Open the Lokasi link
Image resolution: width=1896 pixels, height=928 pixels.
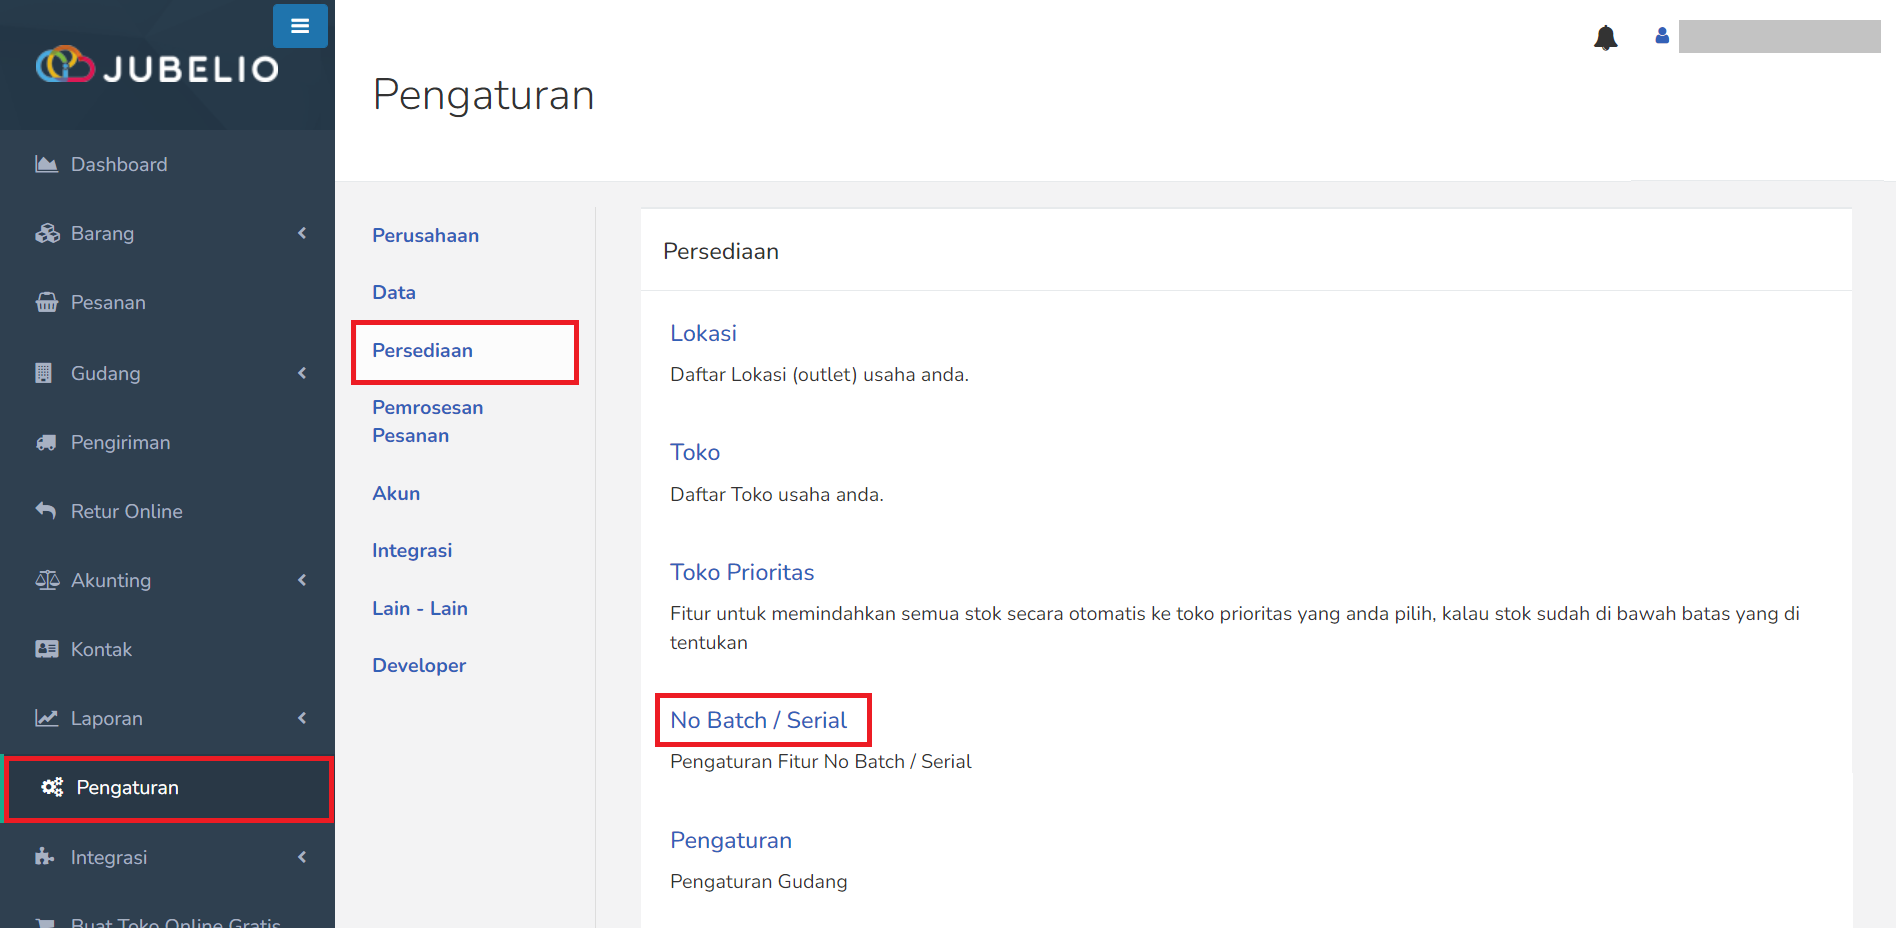click(x=703, y=333)
